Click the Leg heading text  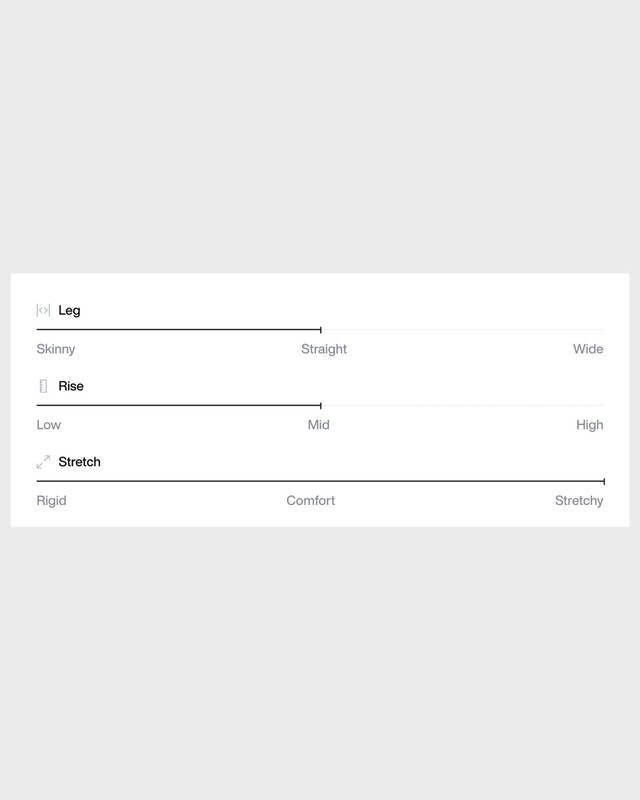click(69, 311)
